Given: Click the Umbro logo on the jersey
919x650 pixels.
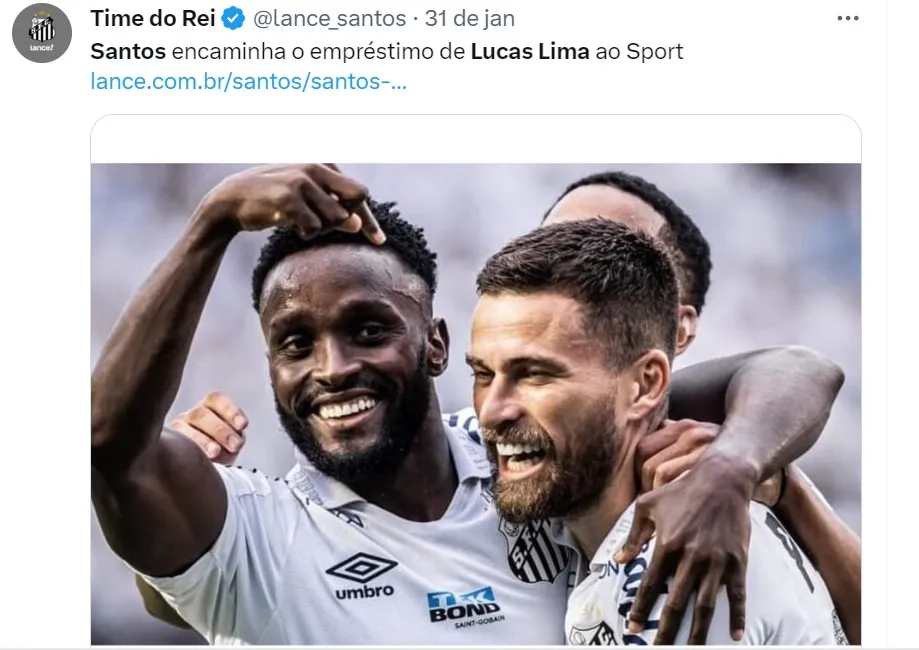Looking at the screenshot, I should 363,576.
